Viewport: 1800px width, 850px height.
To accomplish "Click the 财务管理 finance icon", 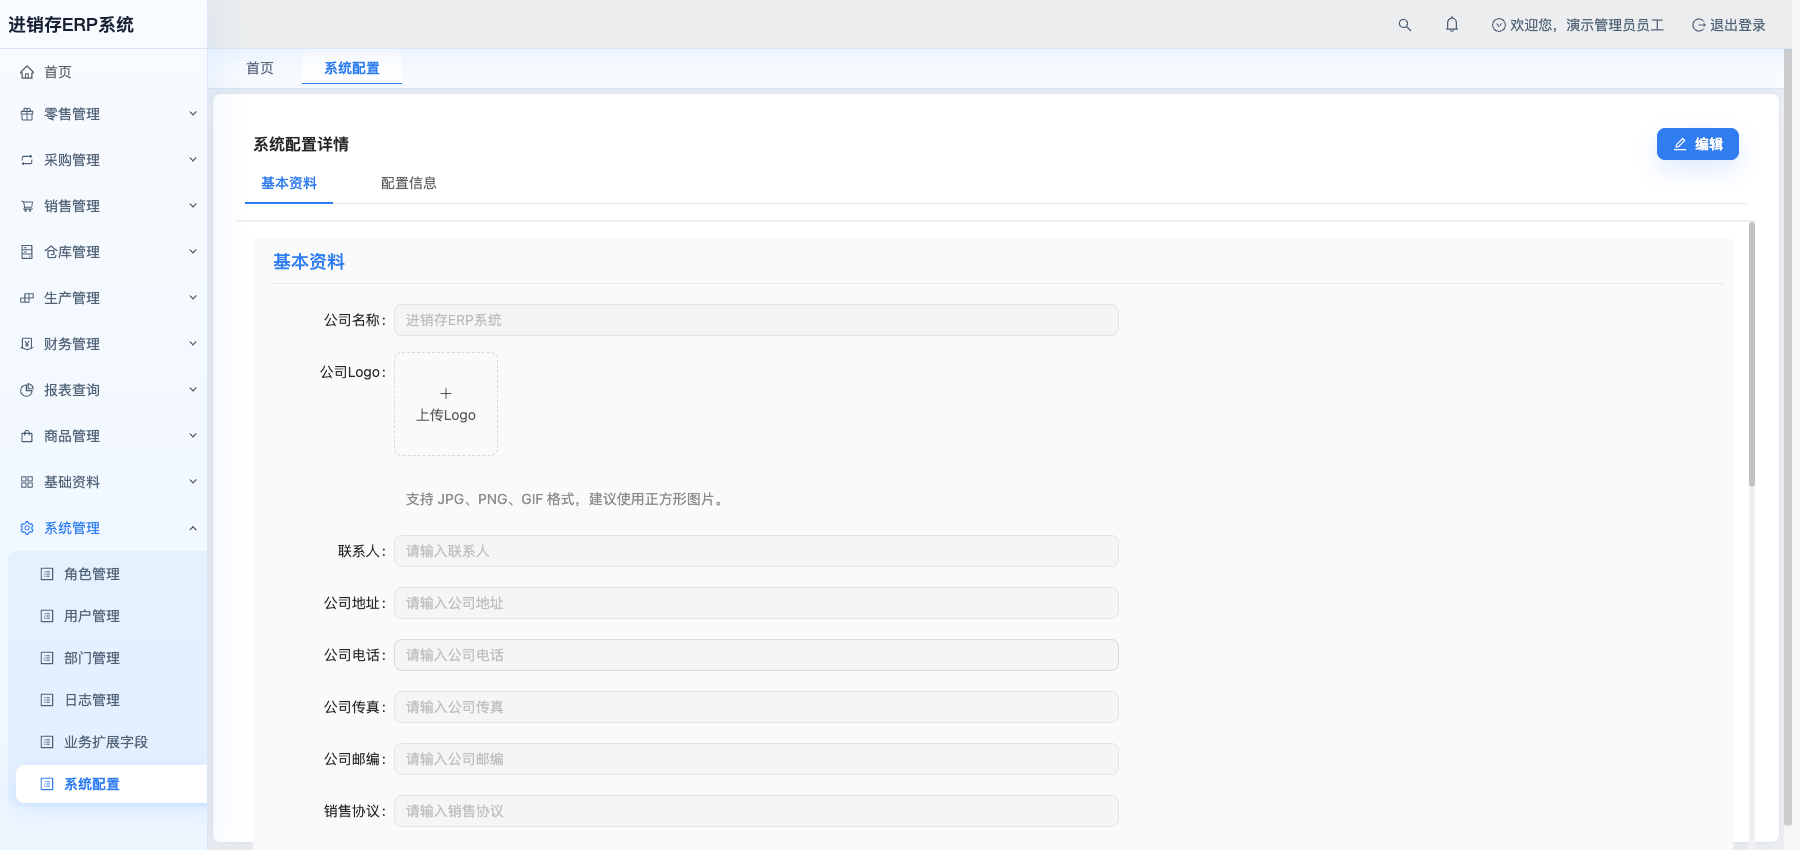I will [x=27, y=344].
